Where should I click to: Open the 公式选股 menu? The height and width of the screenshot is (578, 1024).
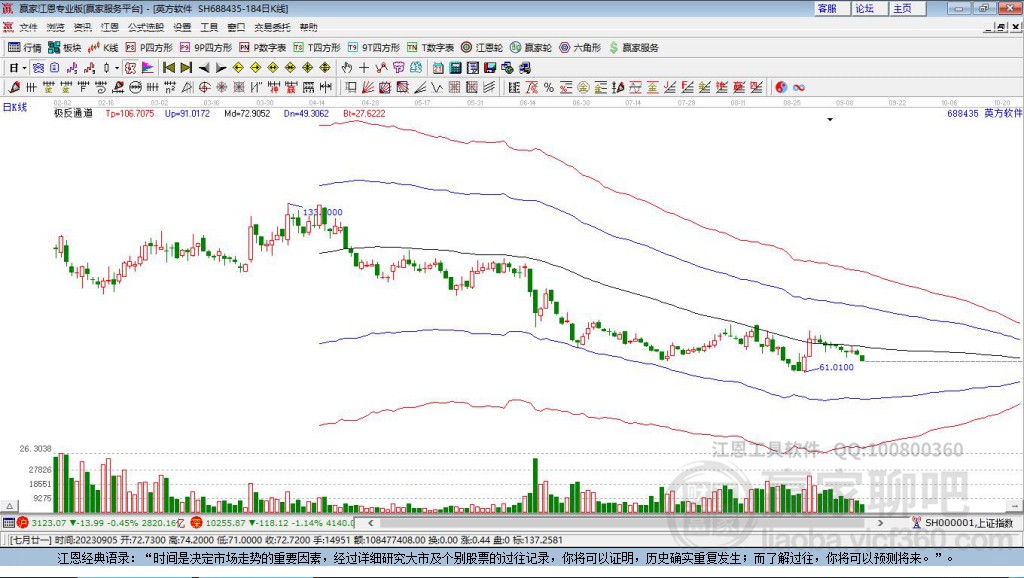146,27
